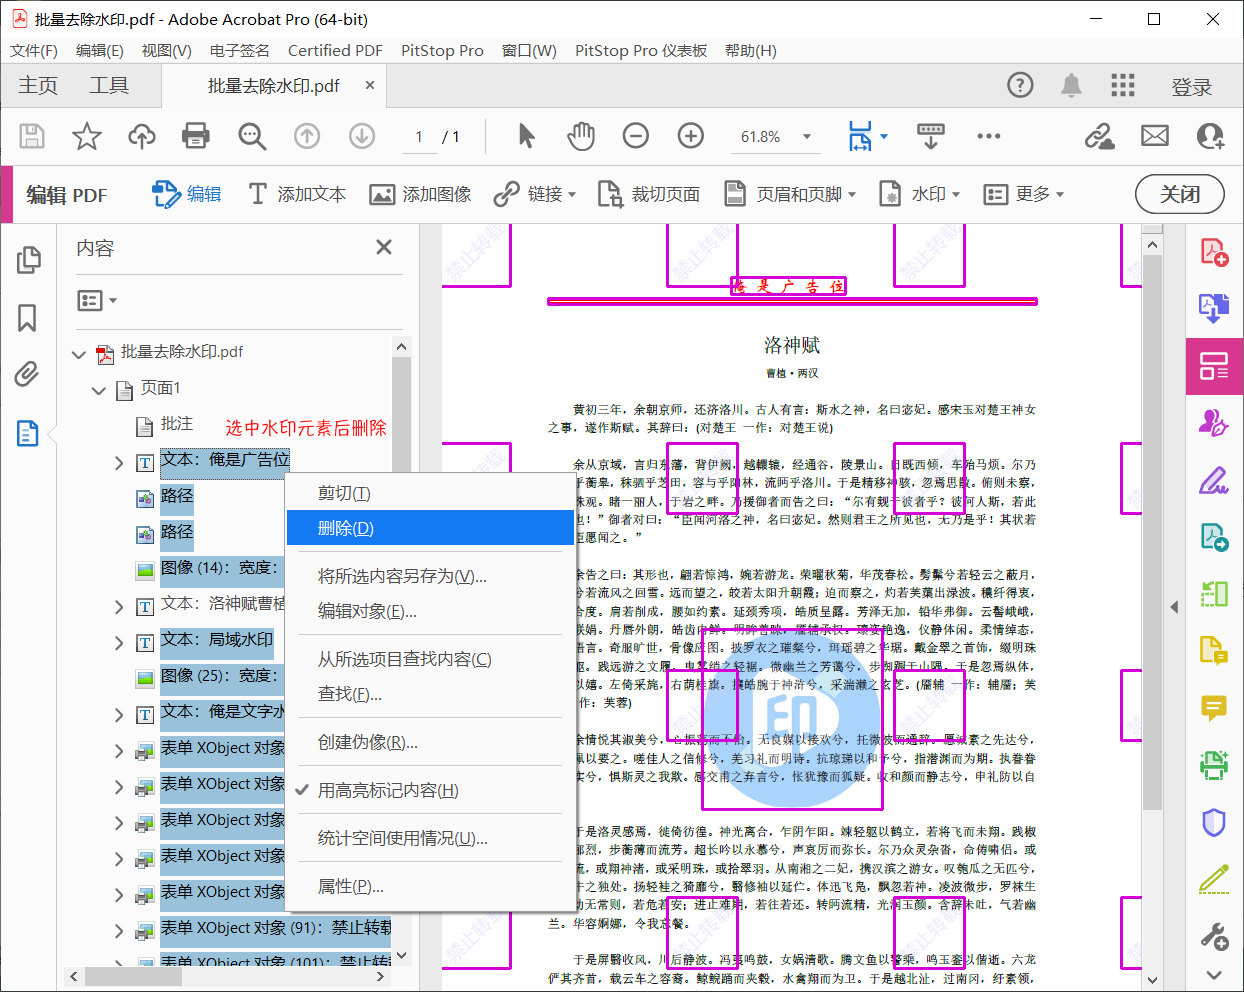The height and width of the screenshot is (992, 1244).
Task: Collapse the 页面1 tree node
Action: point(98,390)
